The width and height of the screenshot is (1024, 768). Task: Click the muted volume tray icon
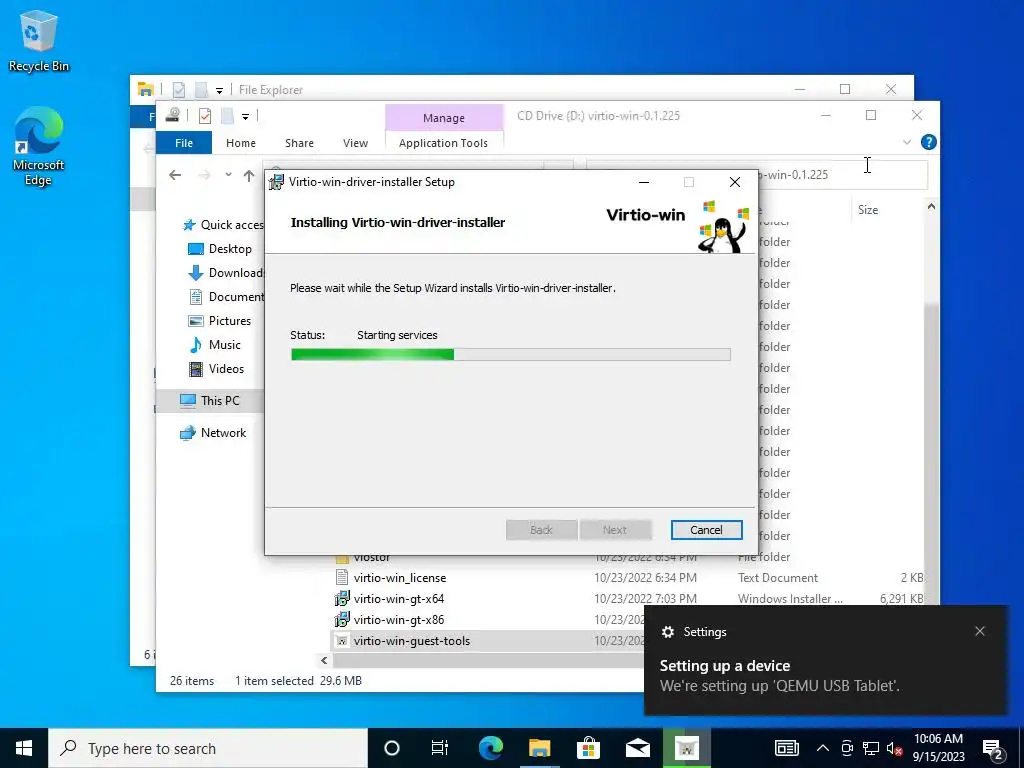coord(894,748)
